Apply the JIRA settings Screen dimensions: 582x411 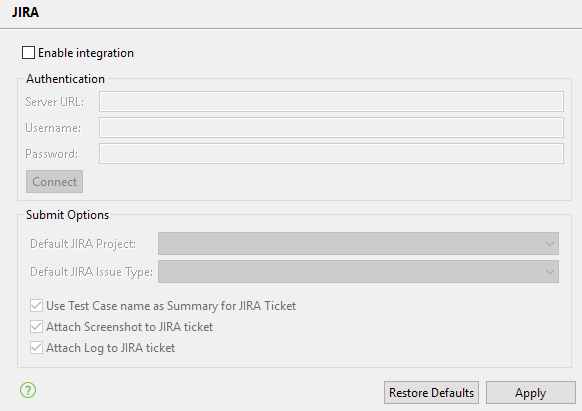[531, 392]
